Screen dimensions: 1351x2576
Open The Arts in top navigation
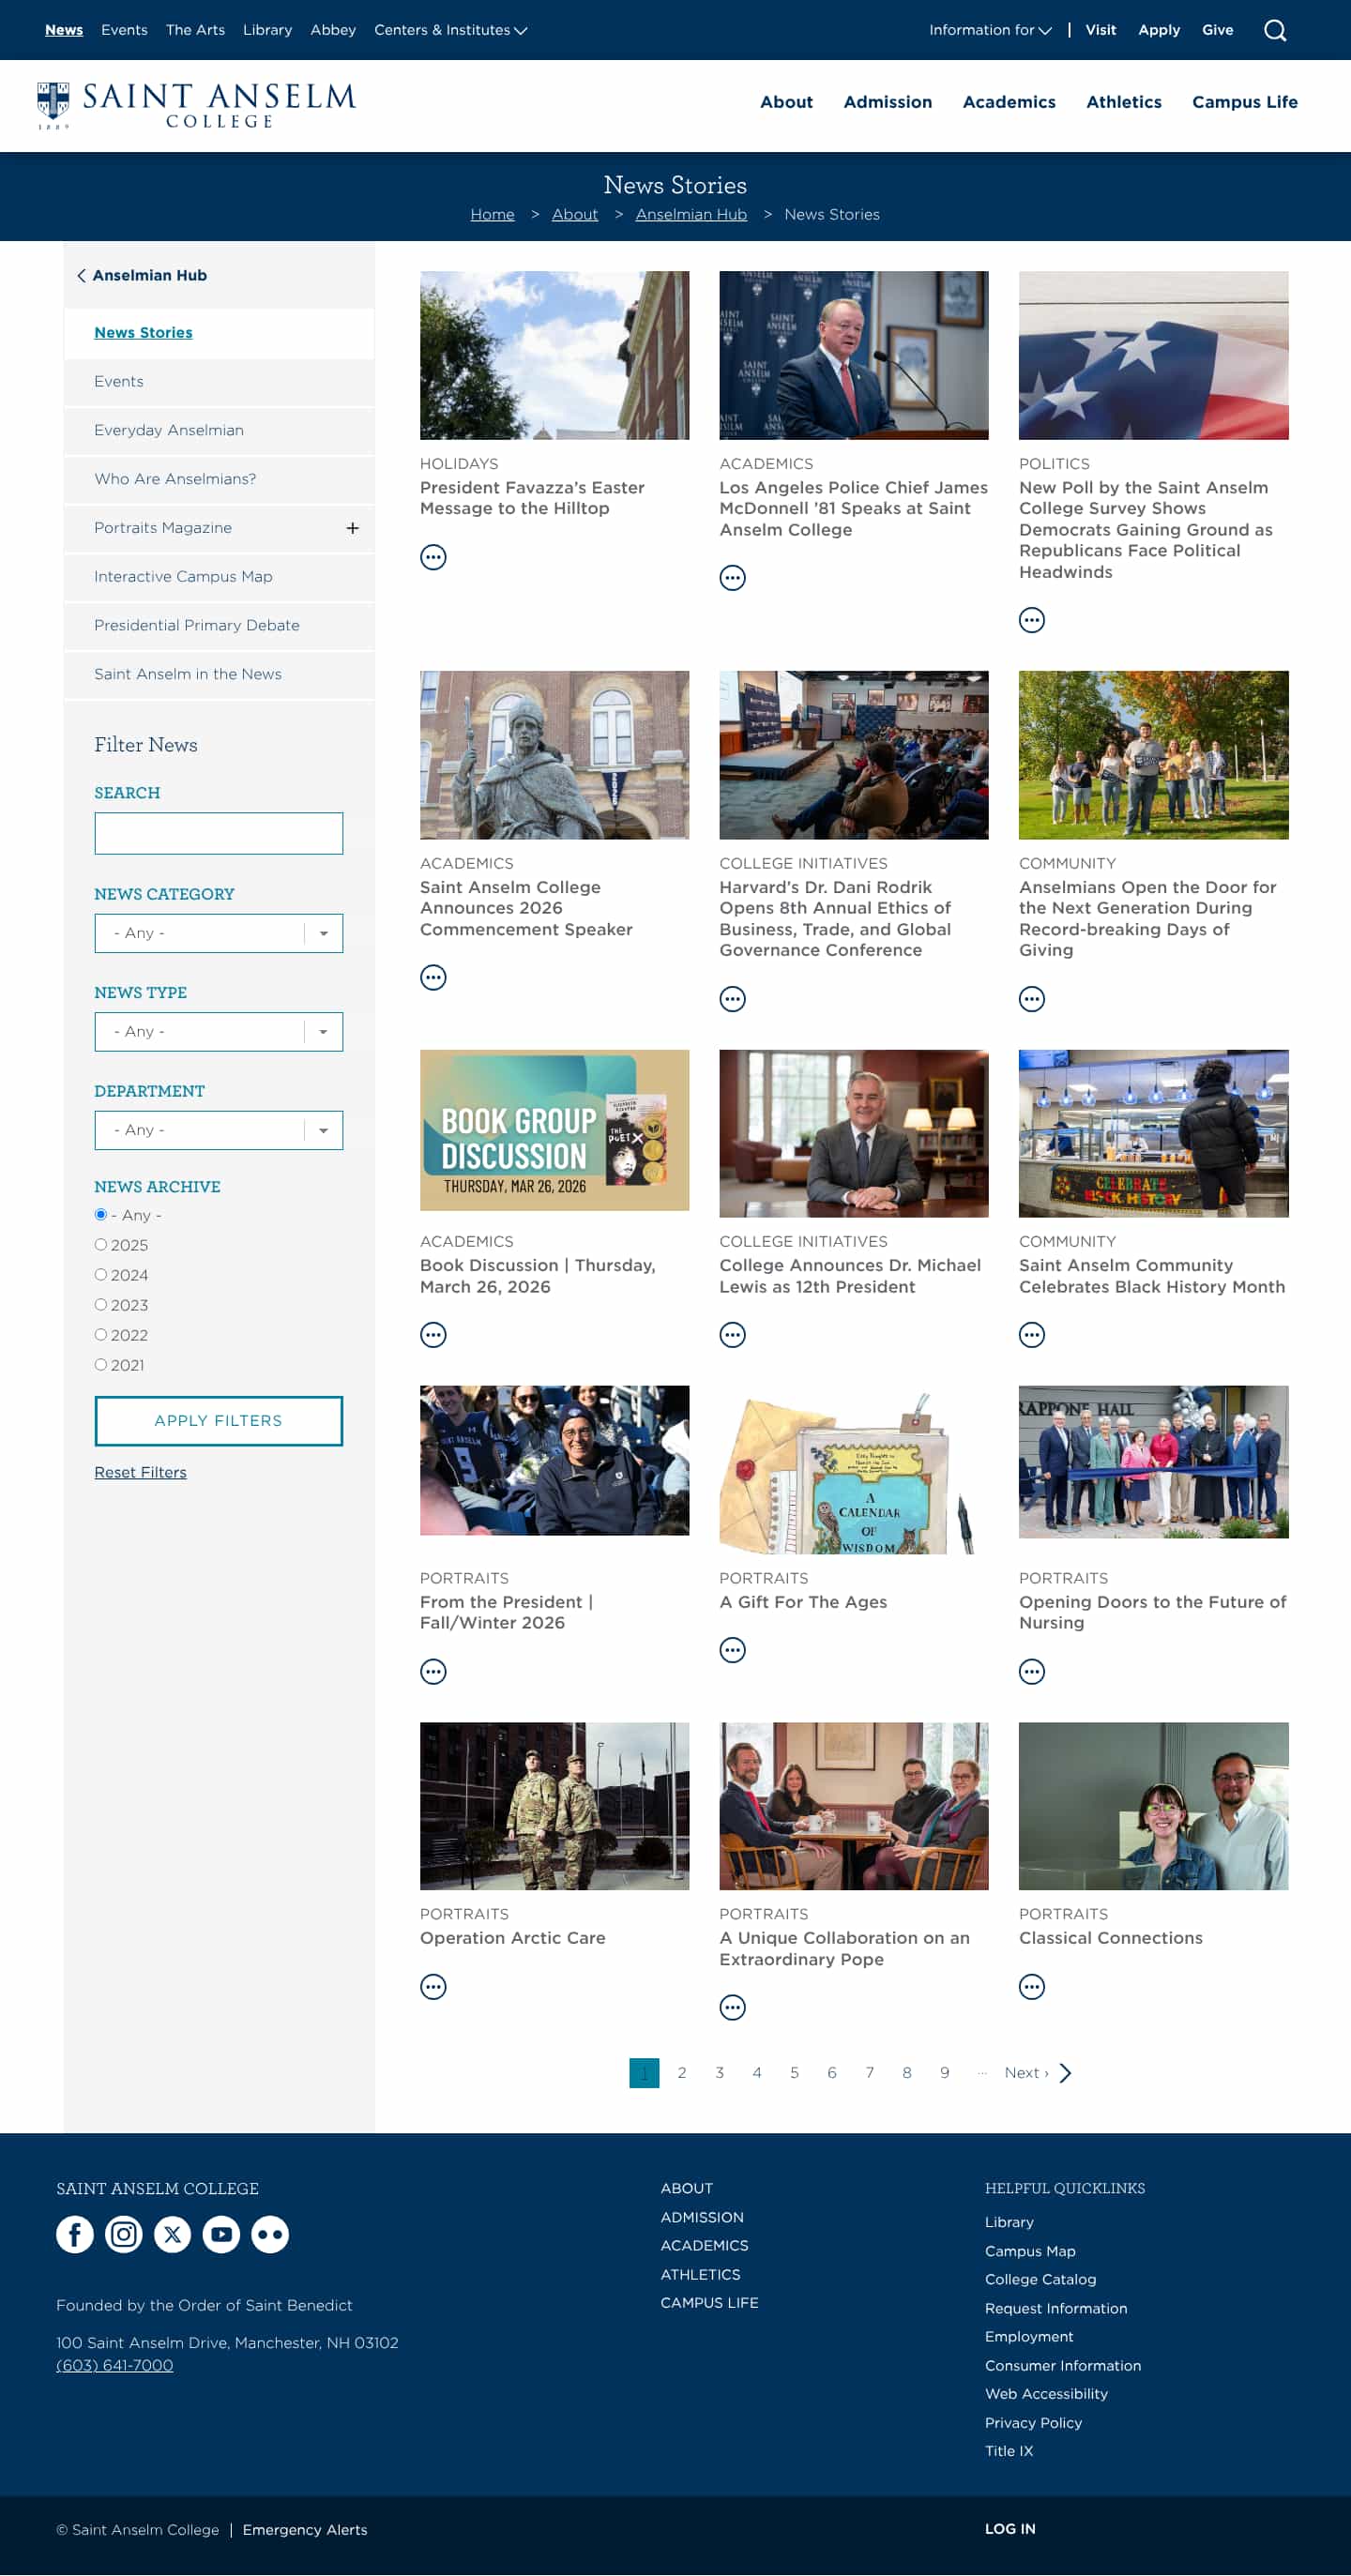(195, 30)
